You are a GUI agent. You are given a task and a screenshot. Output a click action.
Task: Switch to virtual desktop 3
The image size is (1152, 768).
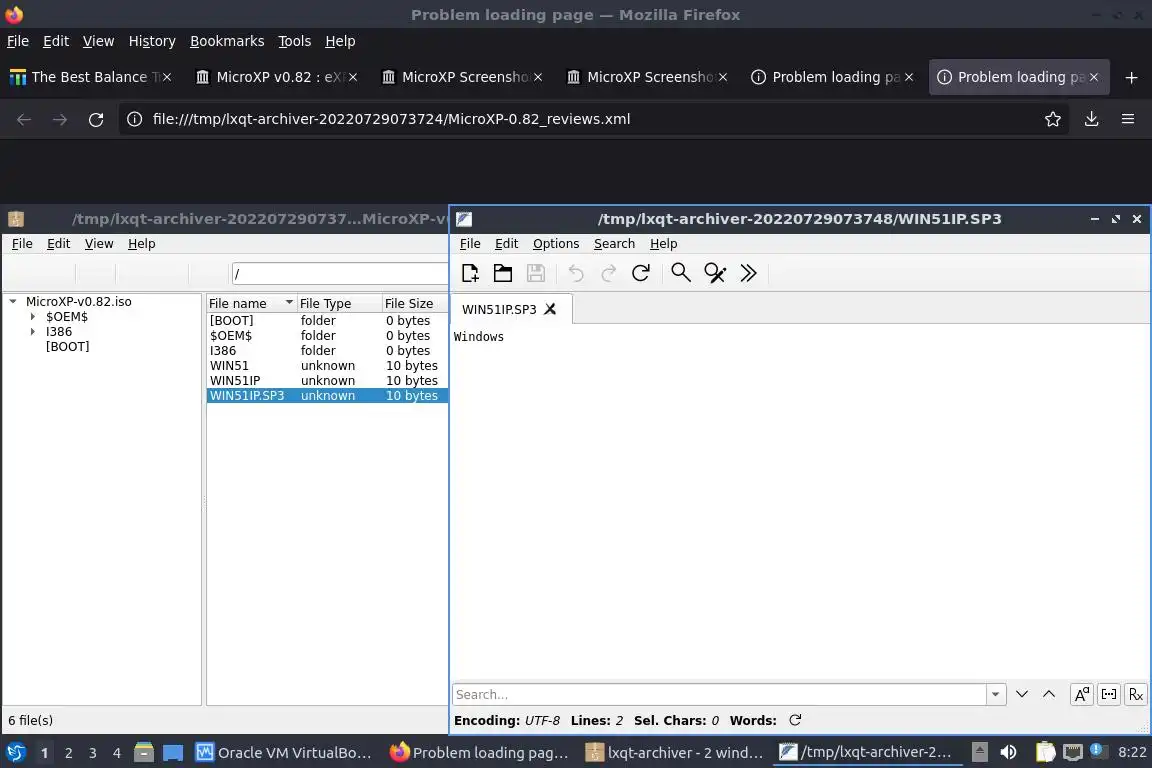click(x=93, y=753)
